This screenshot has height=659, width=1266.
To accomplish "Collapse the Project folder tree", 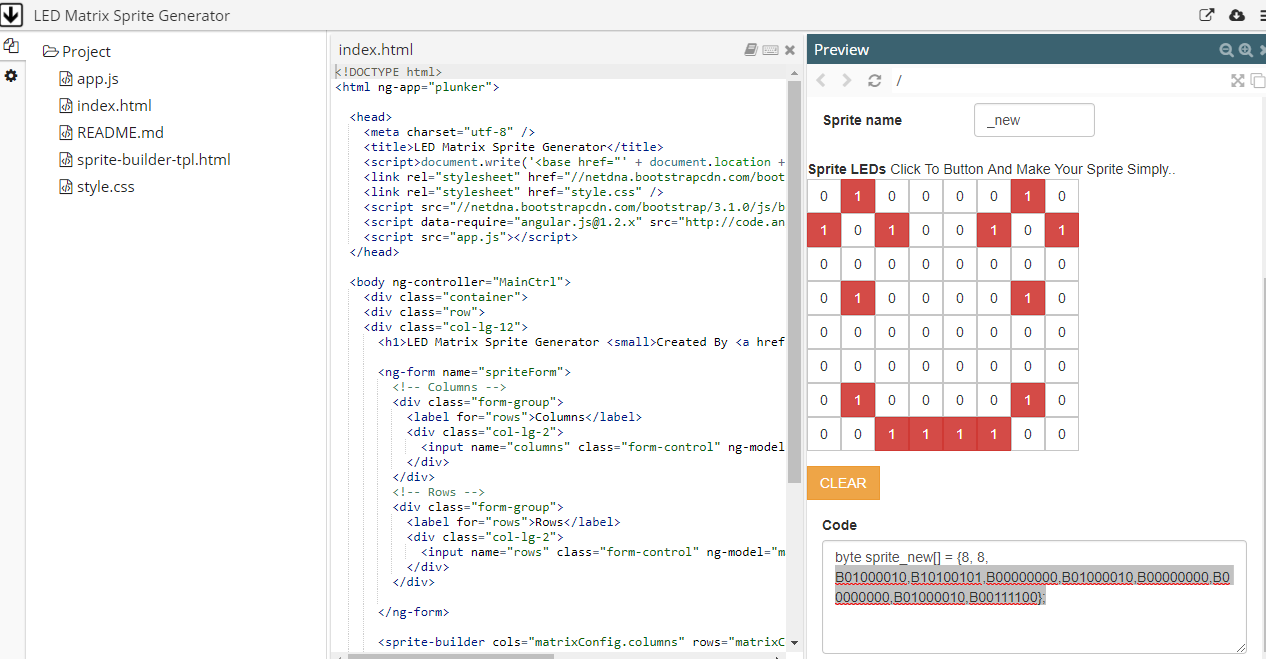I will tap(50, 52).
